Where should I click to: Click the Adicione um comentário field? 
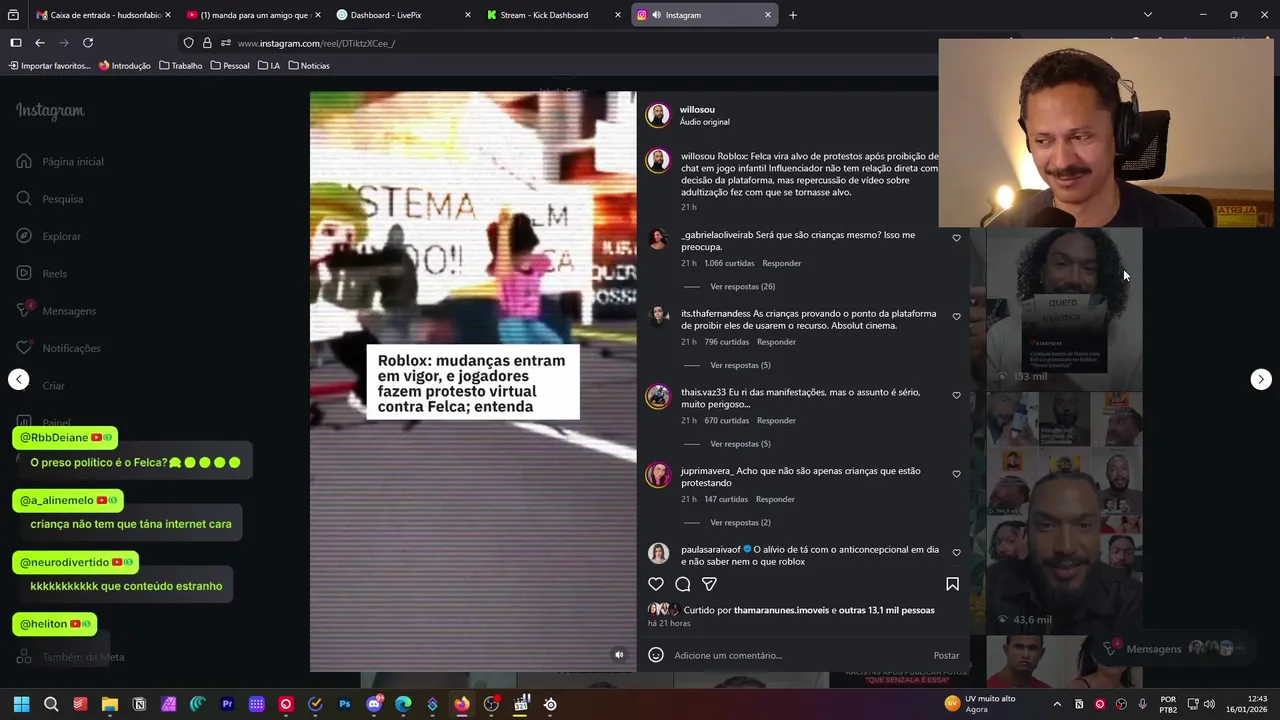click(x=800, y=656)
